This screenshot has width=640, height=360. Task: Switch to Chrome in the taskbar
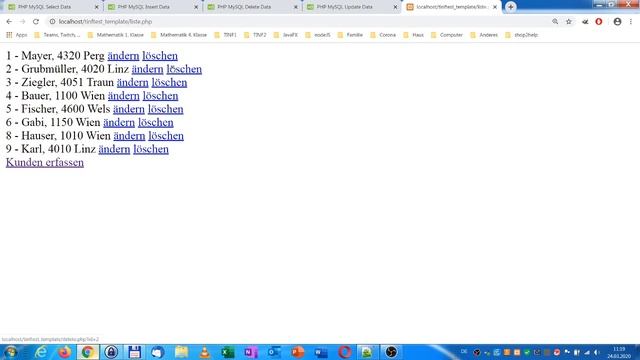click(x=87, y=352)
